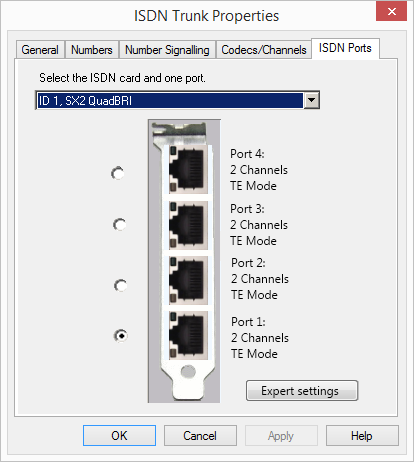Open the Number Signalling tab
This screenshot has width=414, height=462.
[x=167, y=50]
